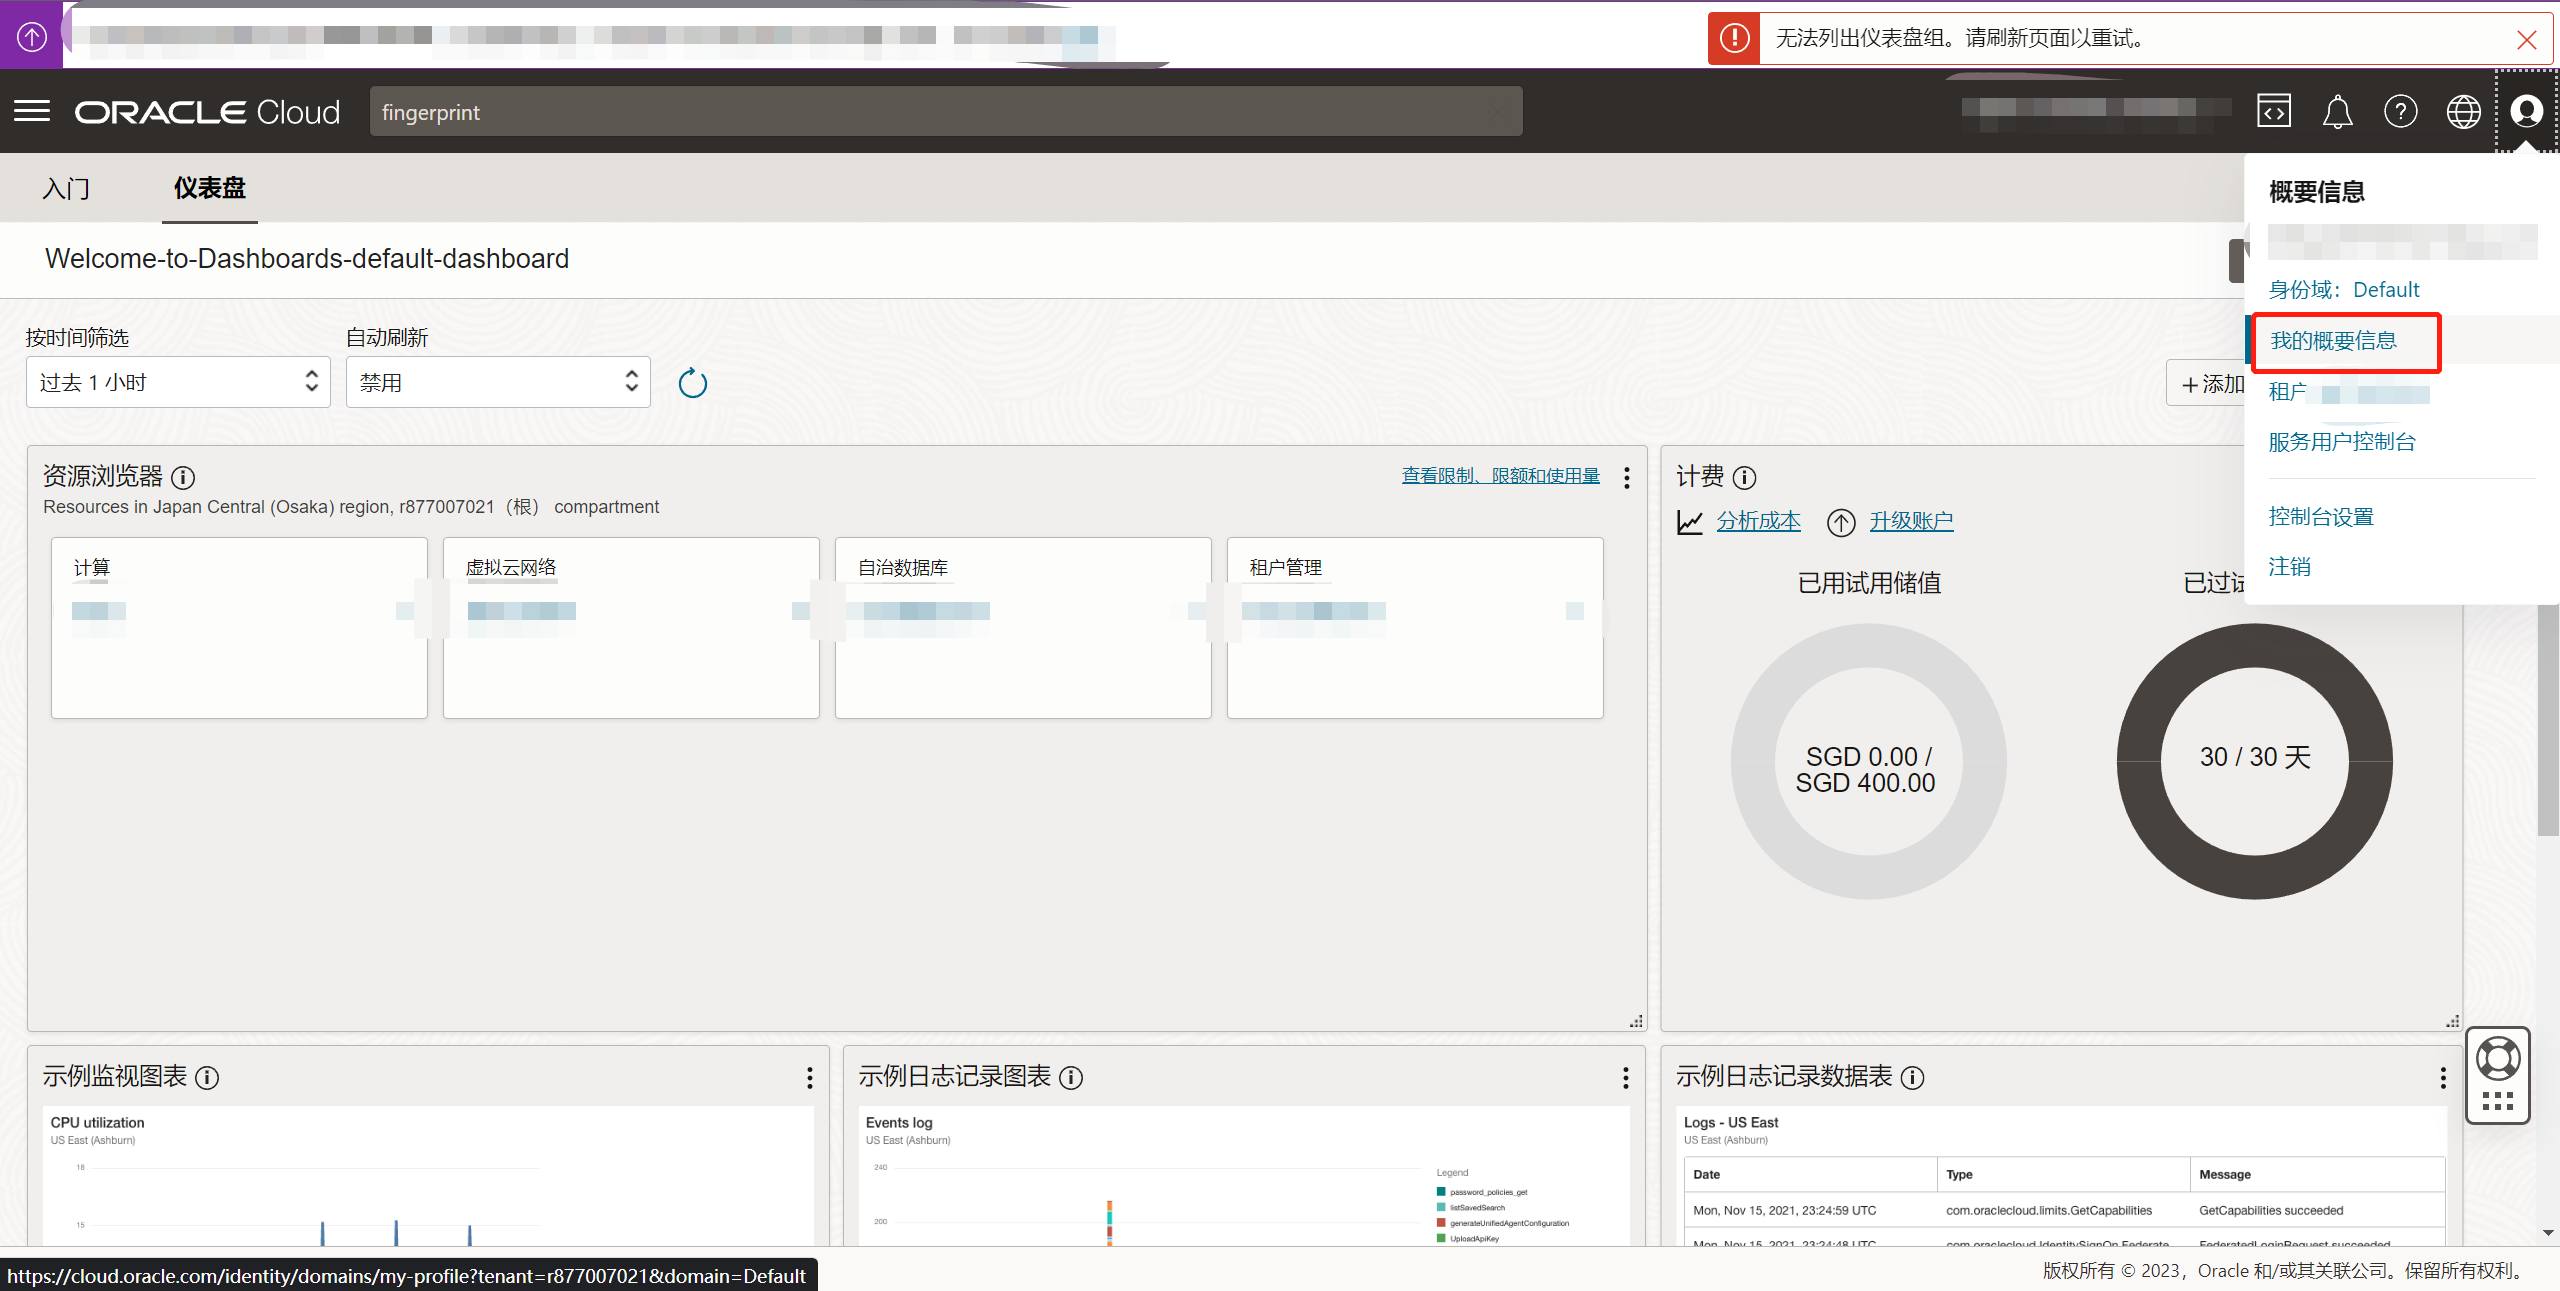Dismiss the red error notification banner

2526,39
